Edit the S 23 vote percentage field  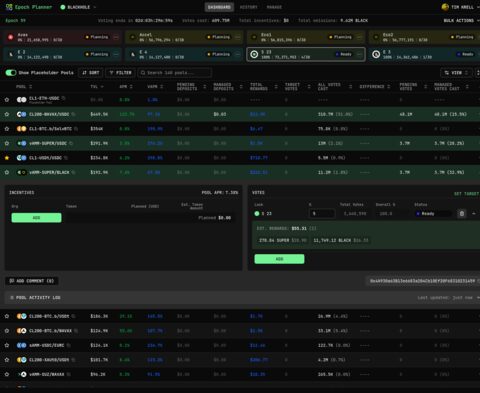322,214
